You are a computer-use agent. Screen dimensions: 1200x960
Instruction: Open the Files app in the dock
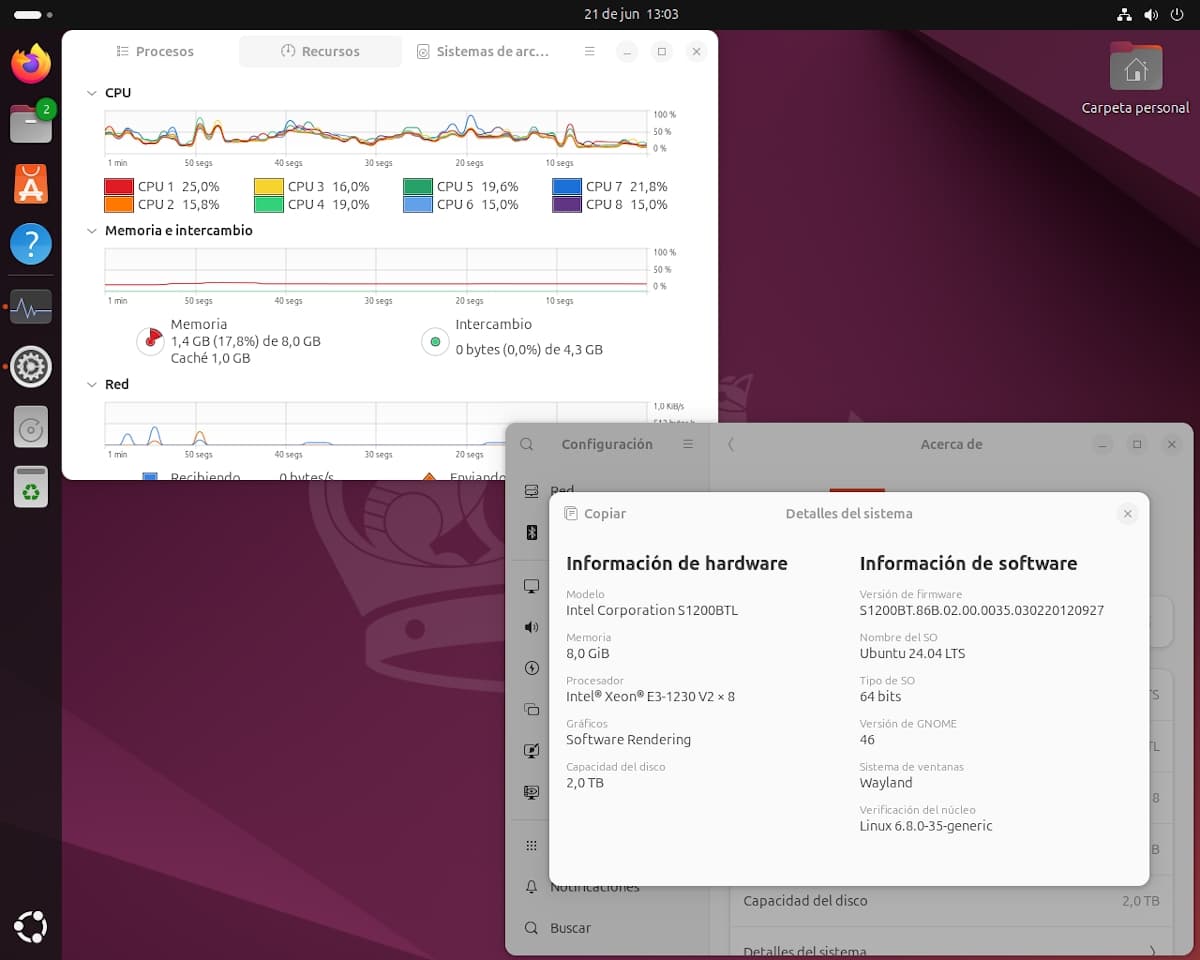pyautogui.click(x=31, y=124)
